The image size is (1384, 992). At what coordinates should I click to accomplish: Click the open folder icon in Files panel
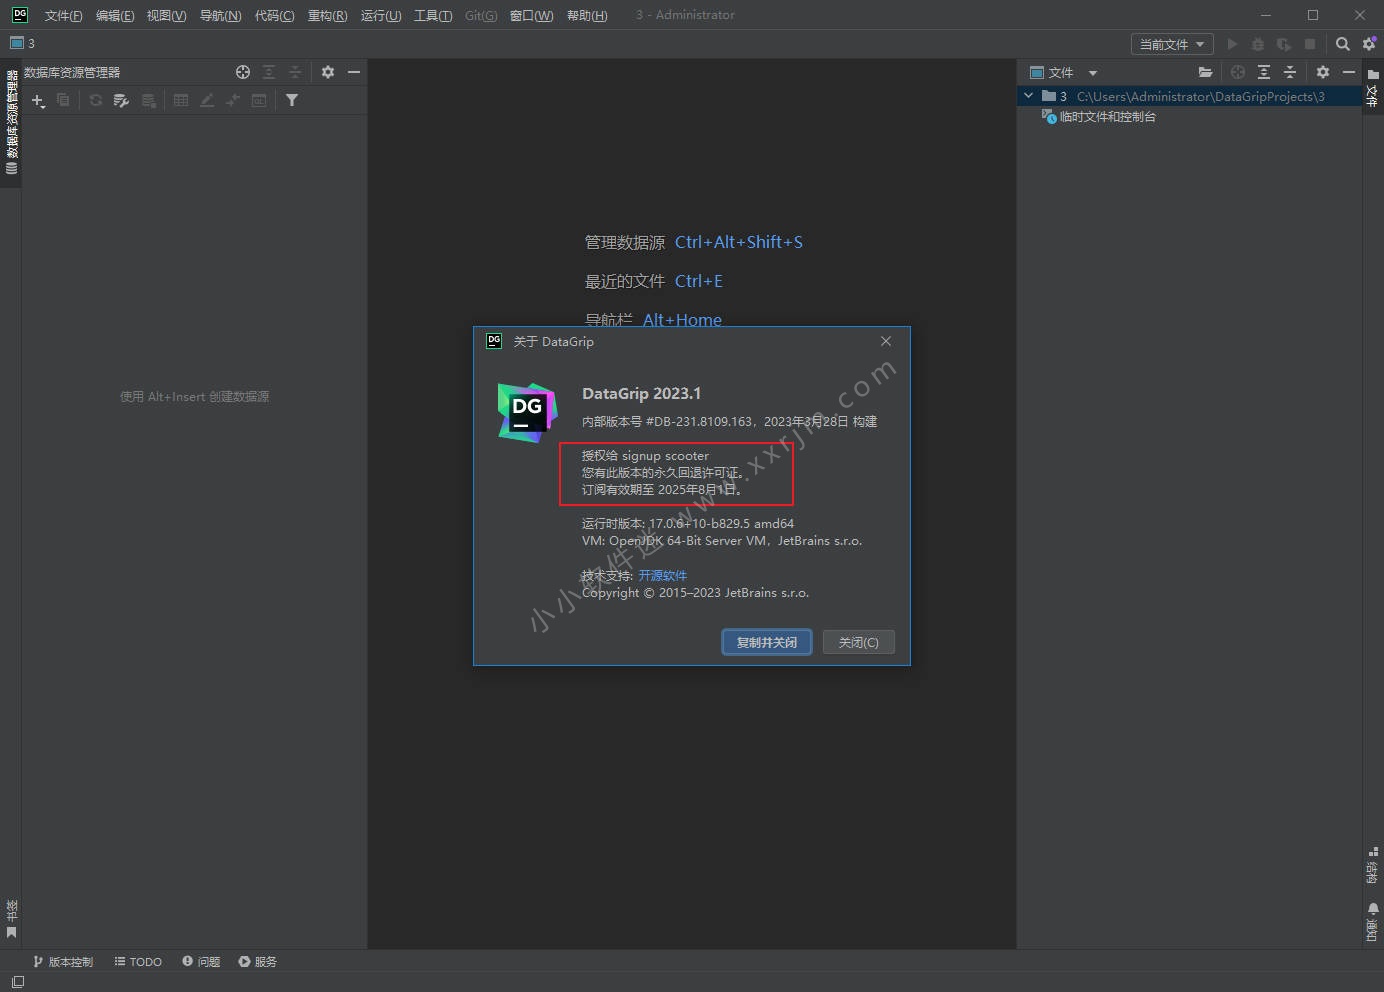tap(1205, 72)
